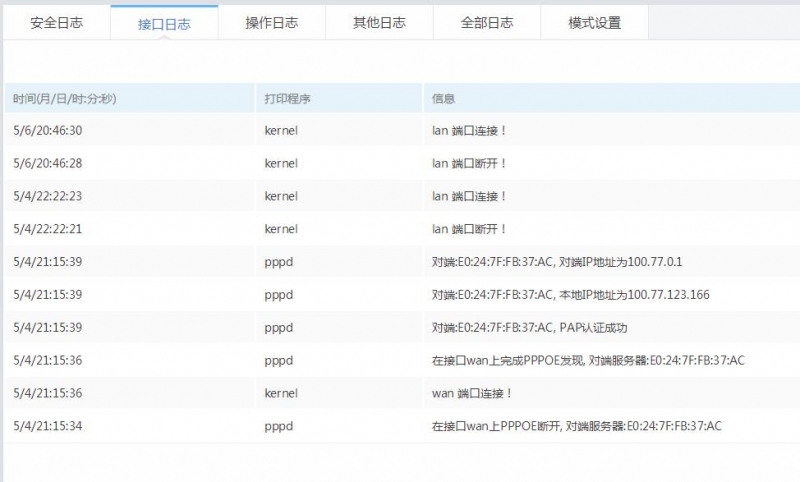Image resolution: width=800 pixels, height=482 pixels.
Task: Click the 时间(月/日/时:分:秒) column header
Action: tap(65, 99)
